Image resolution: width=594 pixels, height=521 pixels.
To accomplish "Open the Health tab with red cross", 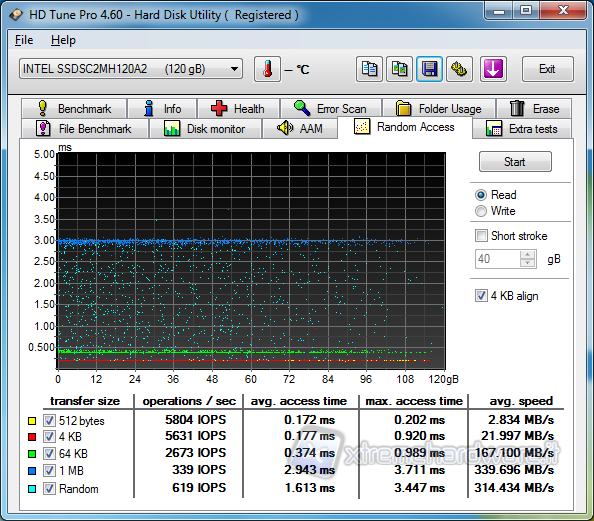I will click(x=238, y=109).
